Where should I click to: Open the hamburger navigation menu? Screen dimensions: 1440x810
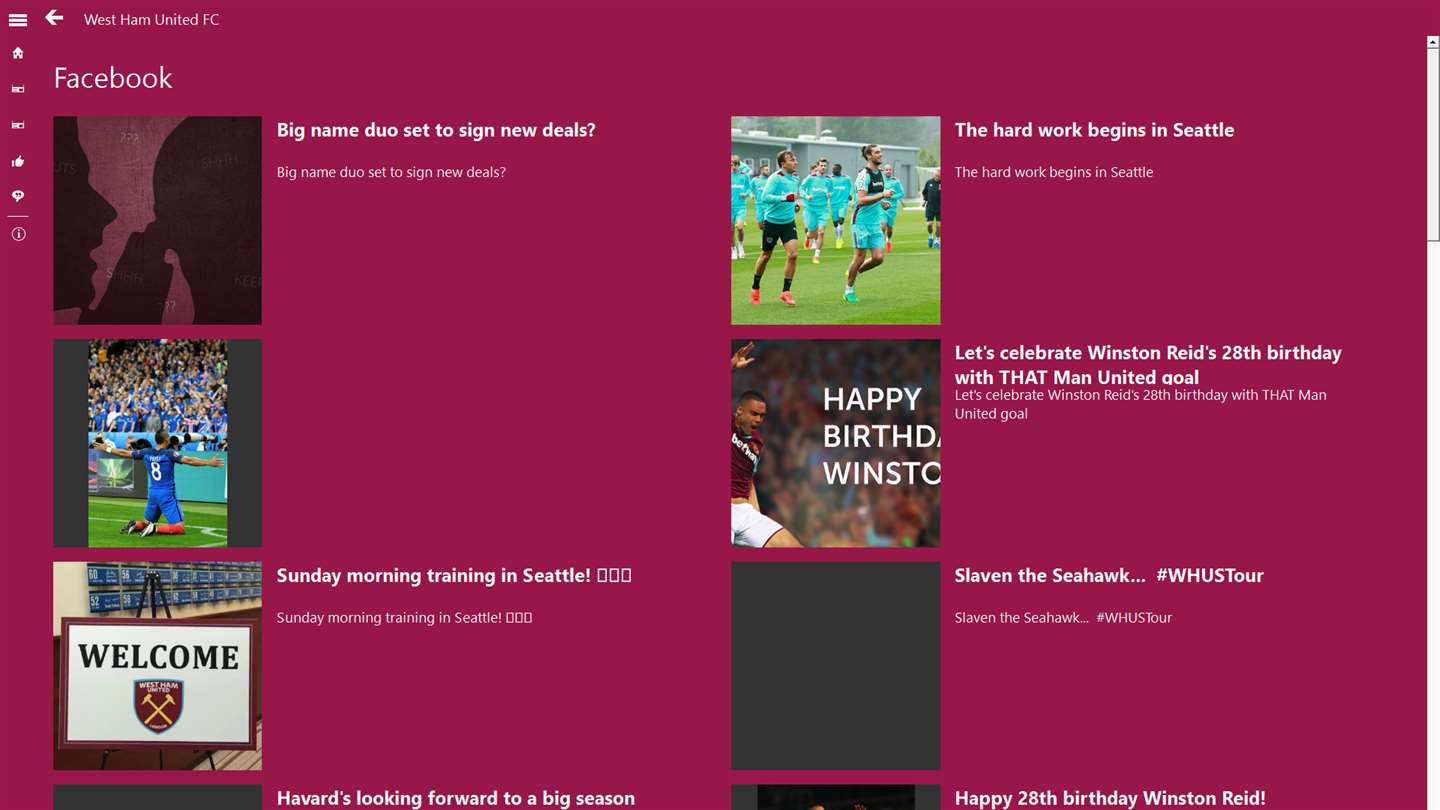18,20
